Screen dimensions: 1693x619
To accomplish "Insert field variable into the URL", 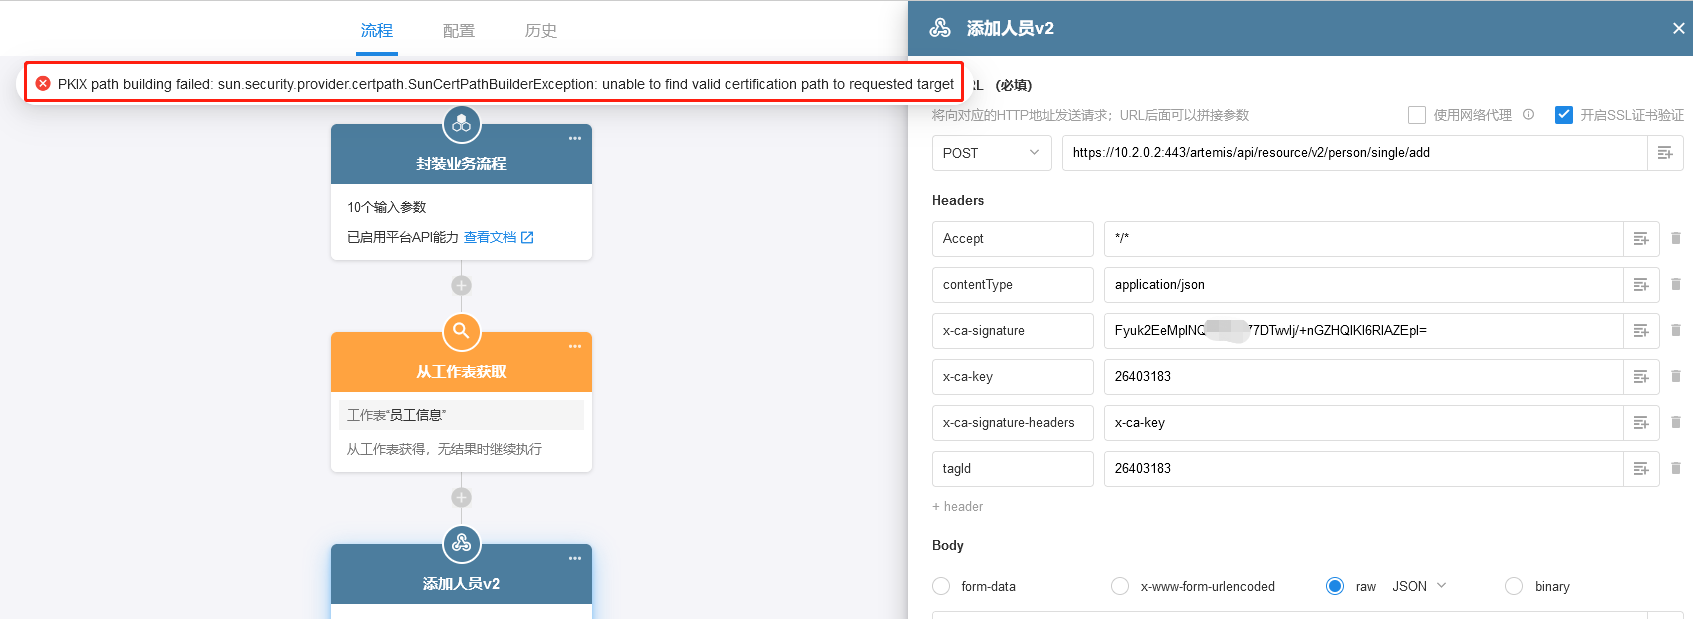I will tap(1665, 153).
